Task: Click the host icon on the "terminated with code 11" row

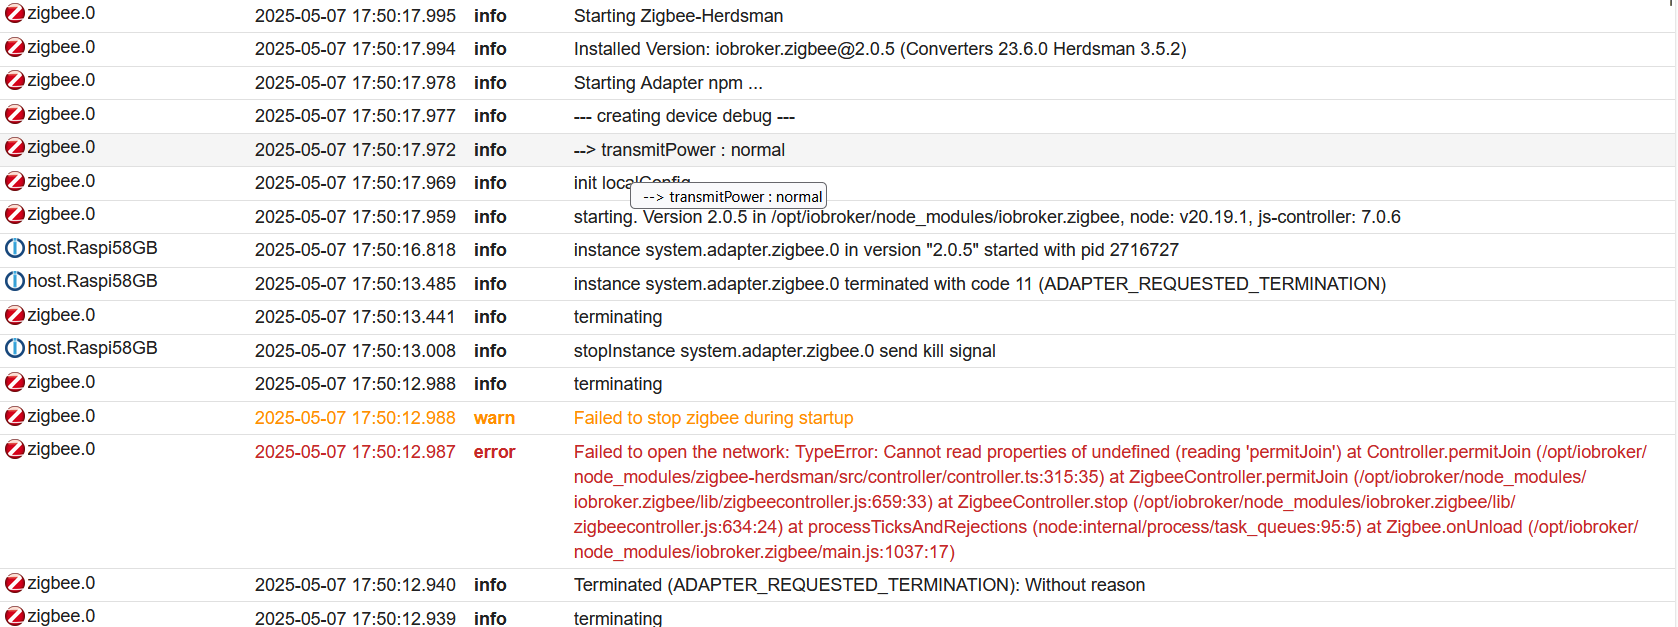Action: (x=15, y=281)
